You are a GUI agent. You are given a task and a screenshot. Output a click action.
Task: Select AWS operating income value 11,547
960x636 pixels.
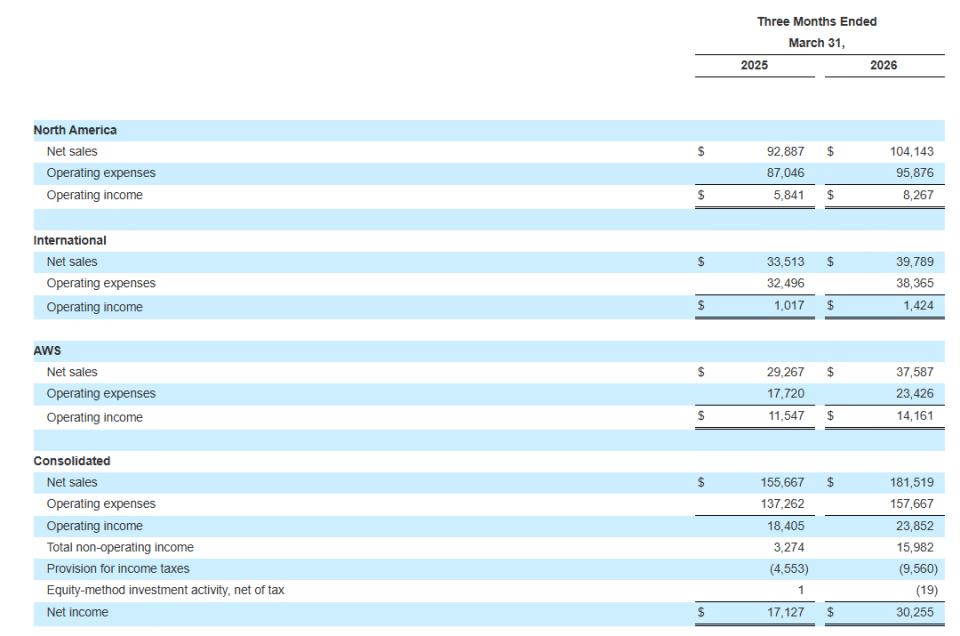[x=786, y=416]
